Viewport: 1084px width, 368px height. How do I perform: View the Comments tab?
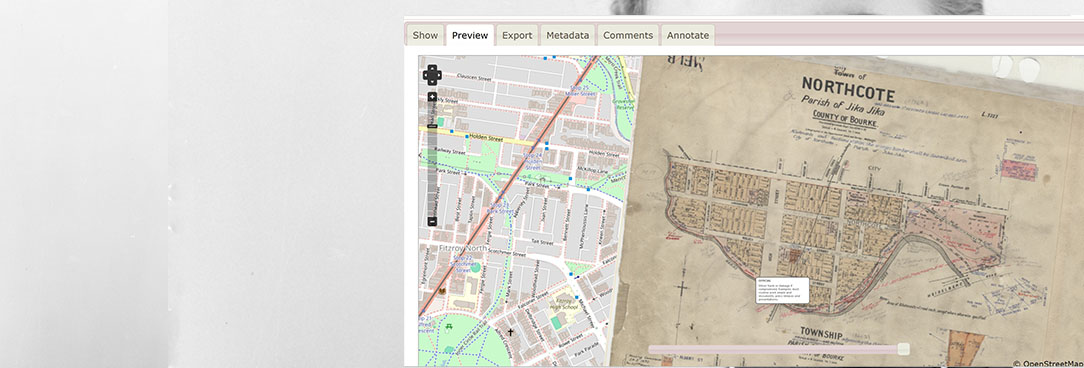click(x=628, y=35)
